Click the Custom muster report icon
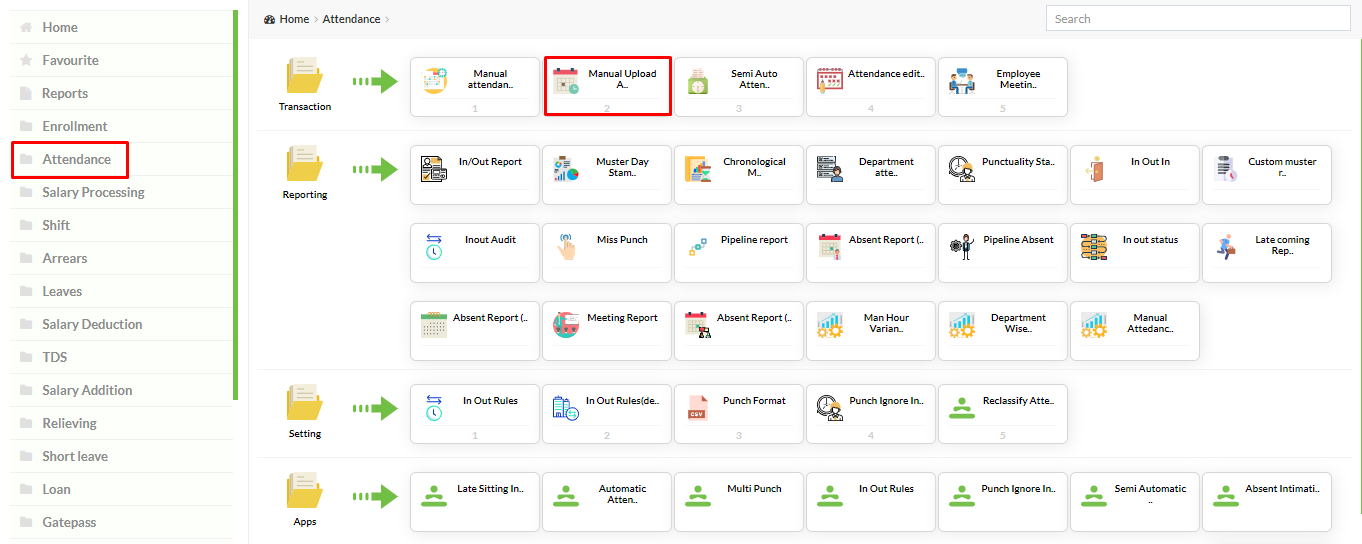Image resolution: width=1362 pixels, height=544 pixels. coord(1226,169)
